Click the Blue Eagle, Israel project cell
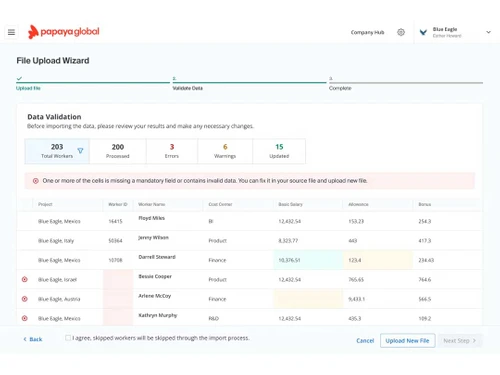The height and width of the screenshot is (375, 500). (57, 279)
